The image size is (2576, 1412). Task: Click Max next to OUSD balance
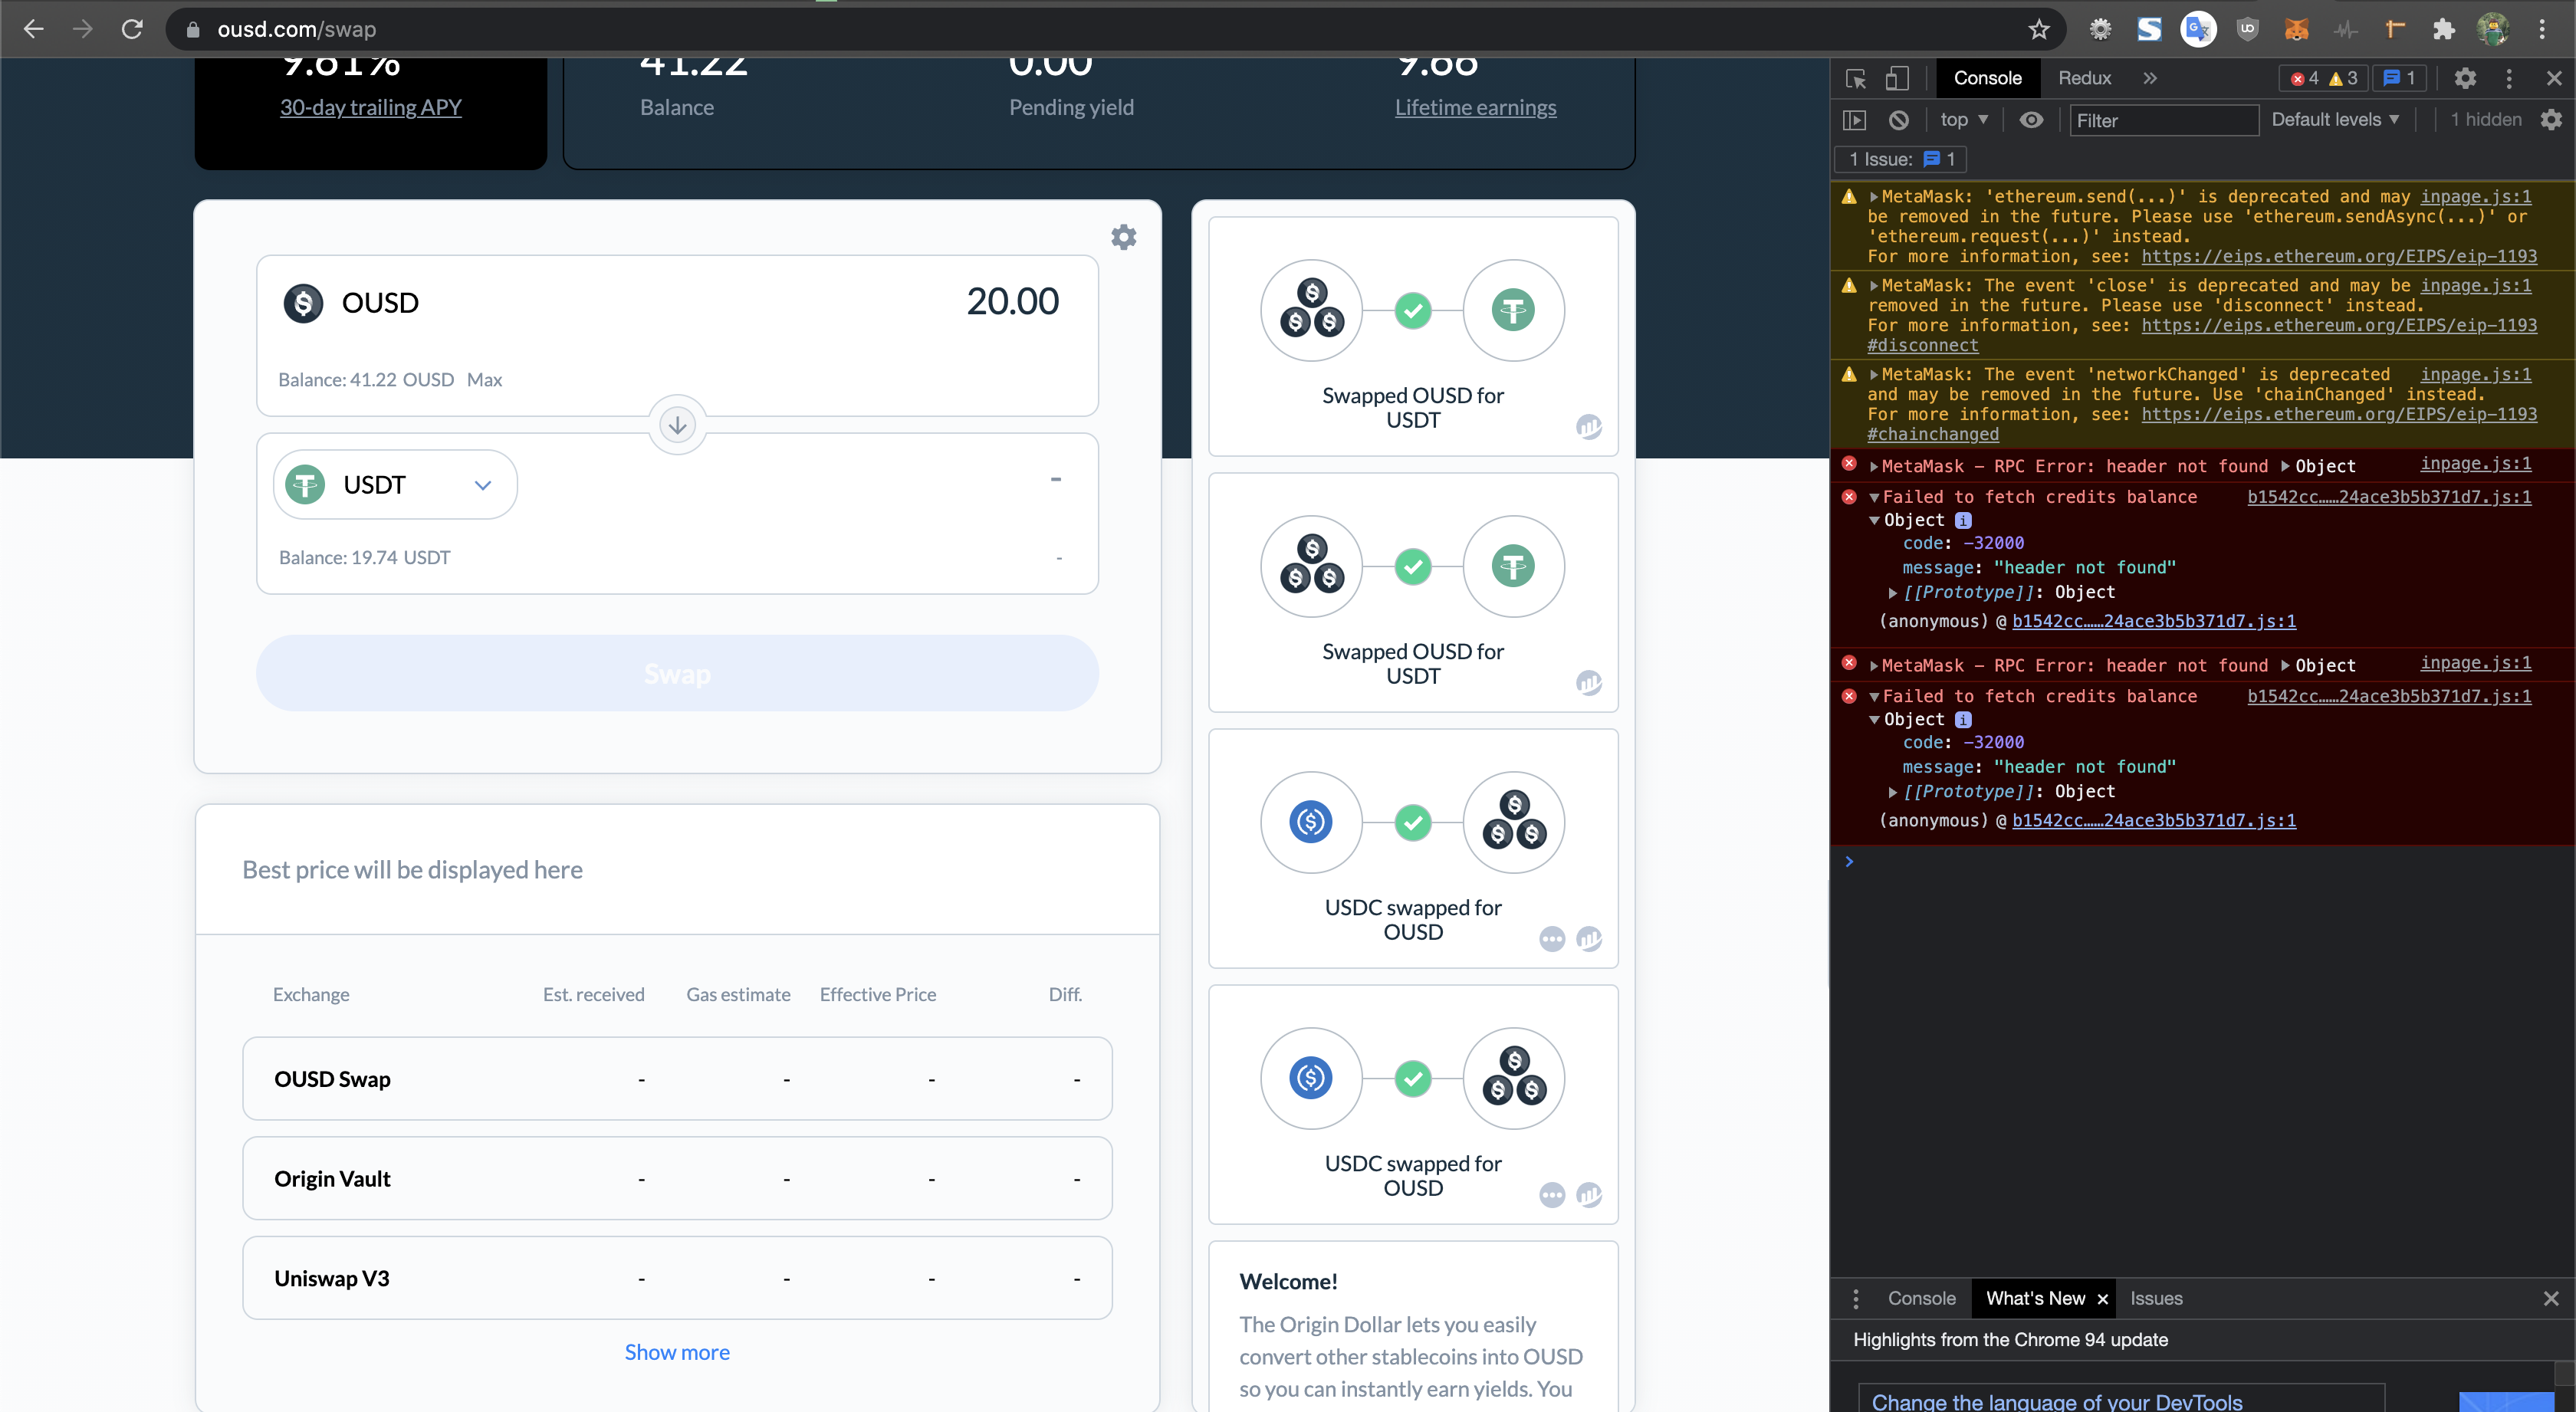click(485, 380)
